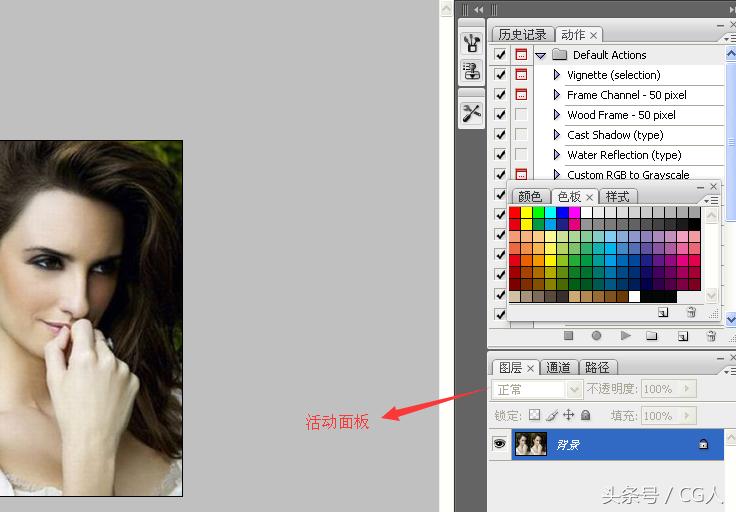Select the Default Actions set name
This screenshot has height=512, width=736.
(609, 55)
